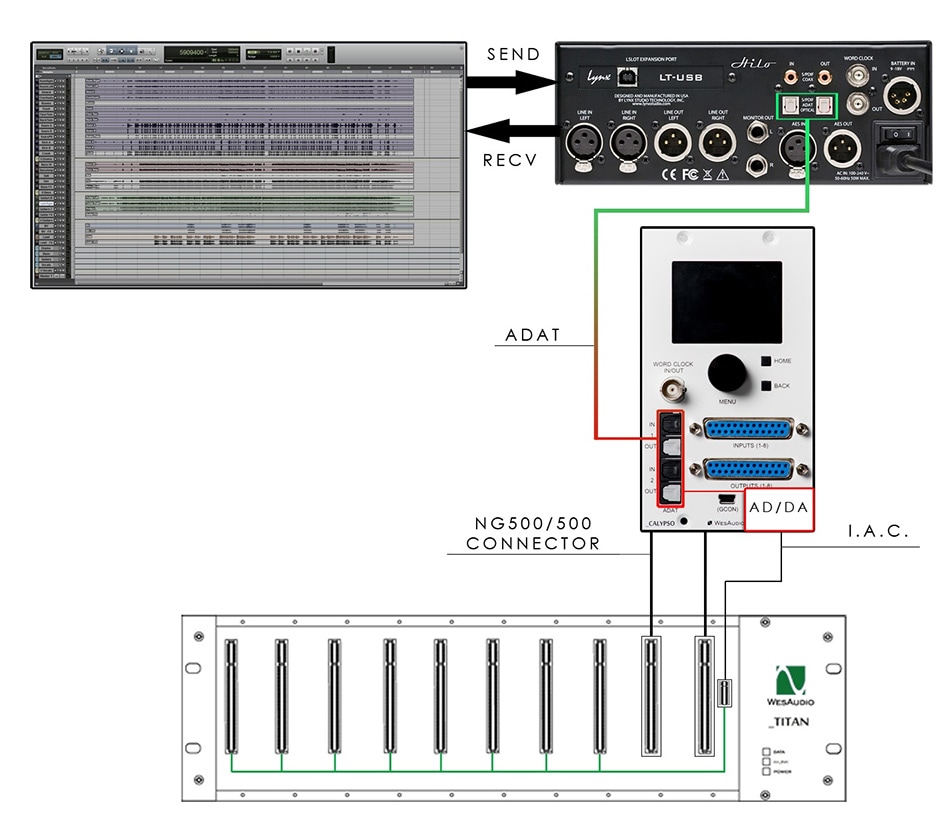Click the _CALYPSO name on the module
952x840 pixels.
click(x=661, y=523)
